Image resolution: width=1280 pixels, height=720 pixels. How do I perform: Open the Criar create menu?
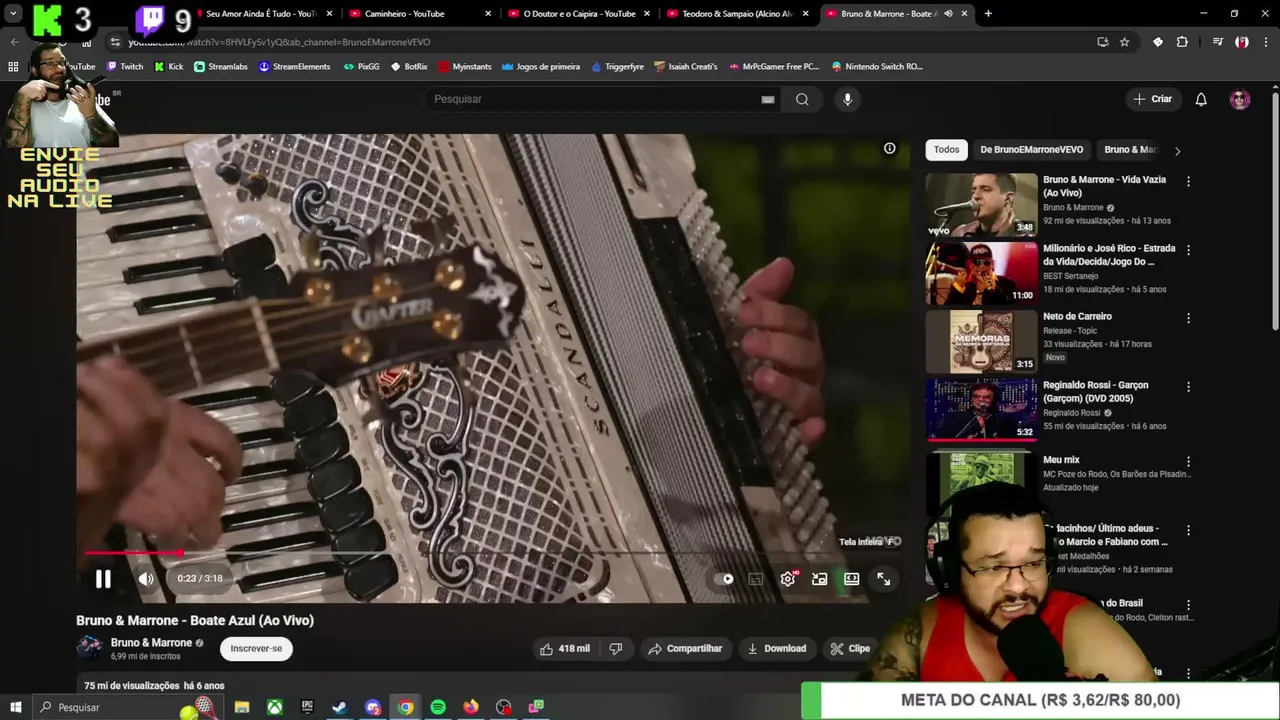coord(1152,99)
